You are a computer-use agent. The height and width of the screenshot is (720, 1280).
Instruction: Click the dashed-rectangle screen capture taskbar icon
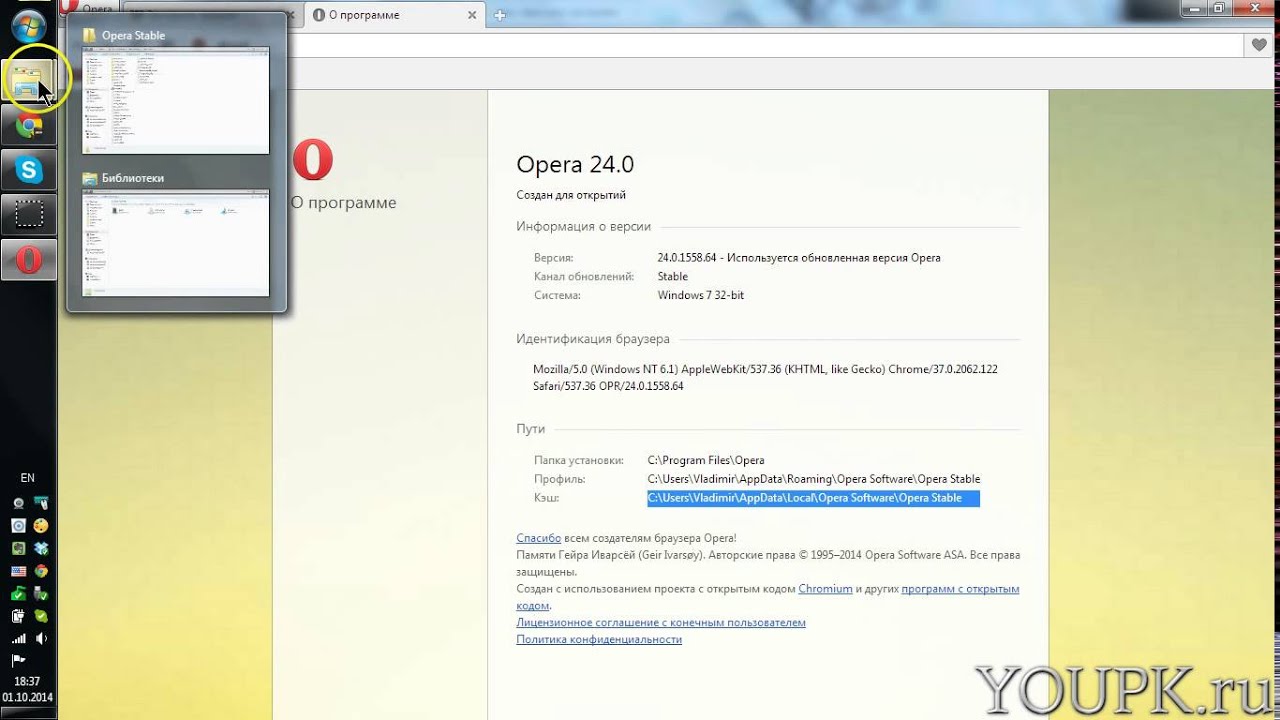(28, 214)
